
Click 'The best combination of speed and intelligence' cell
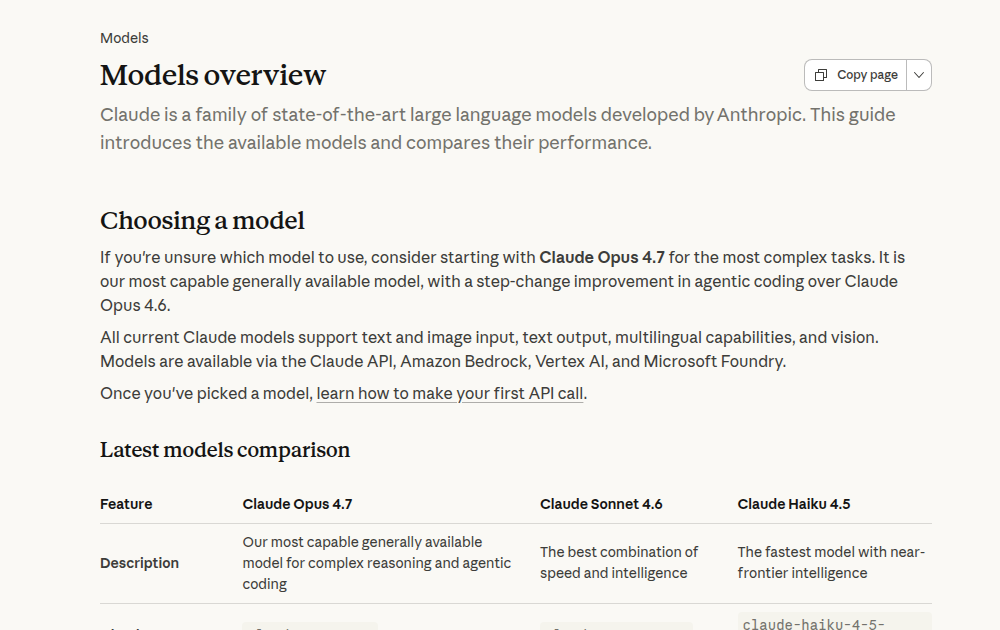pyautogui.click(x=619, y=562)
